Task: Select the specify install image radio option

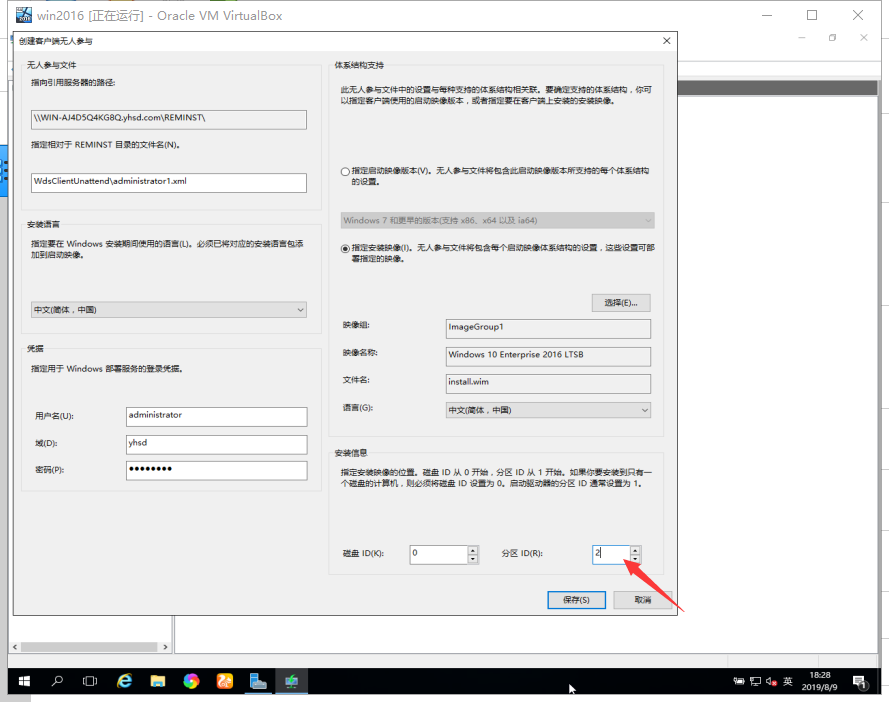Action: (345, 248)
